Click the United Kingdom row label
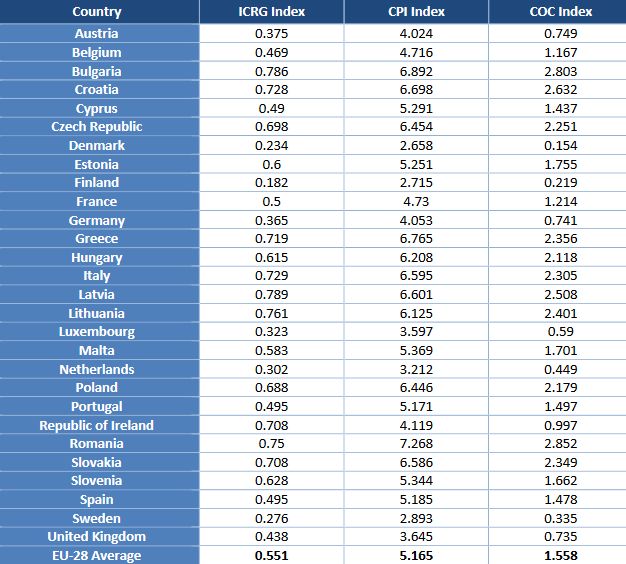This screenshot has width=626, height=564. pos(97,537)
